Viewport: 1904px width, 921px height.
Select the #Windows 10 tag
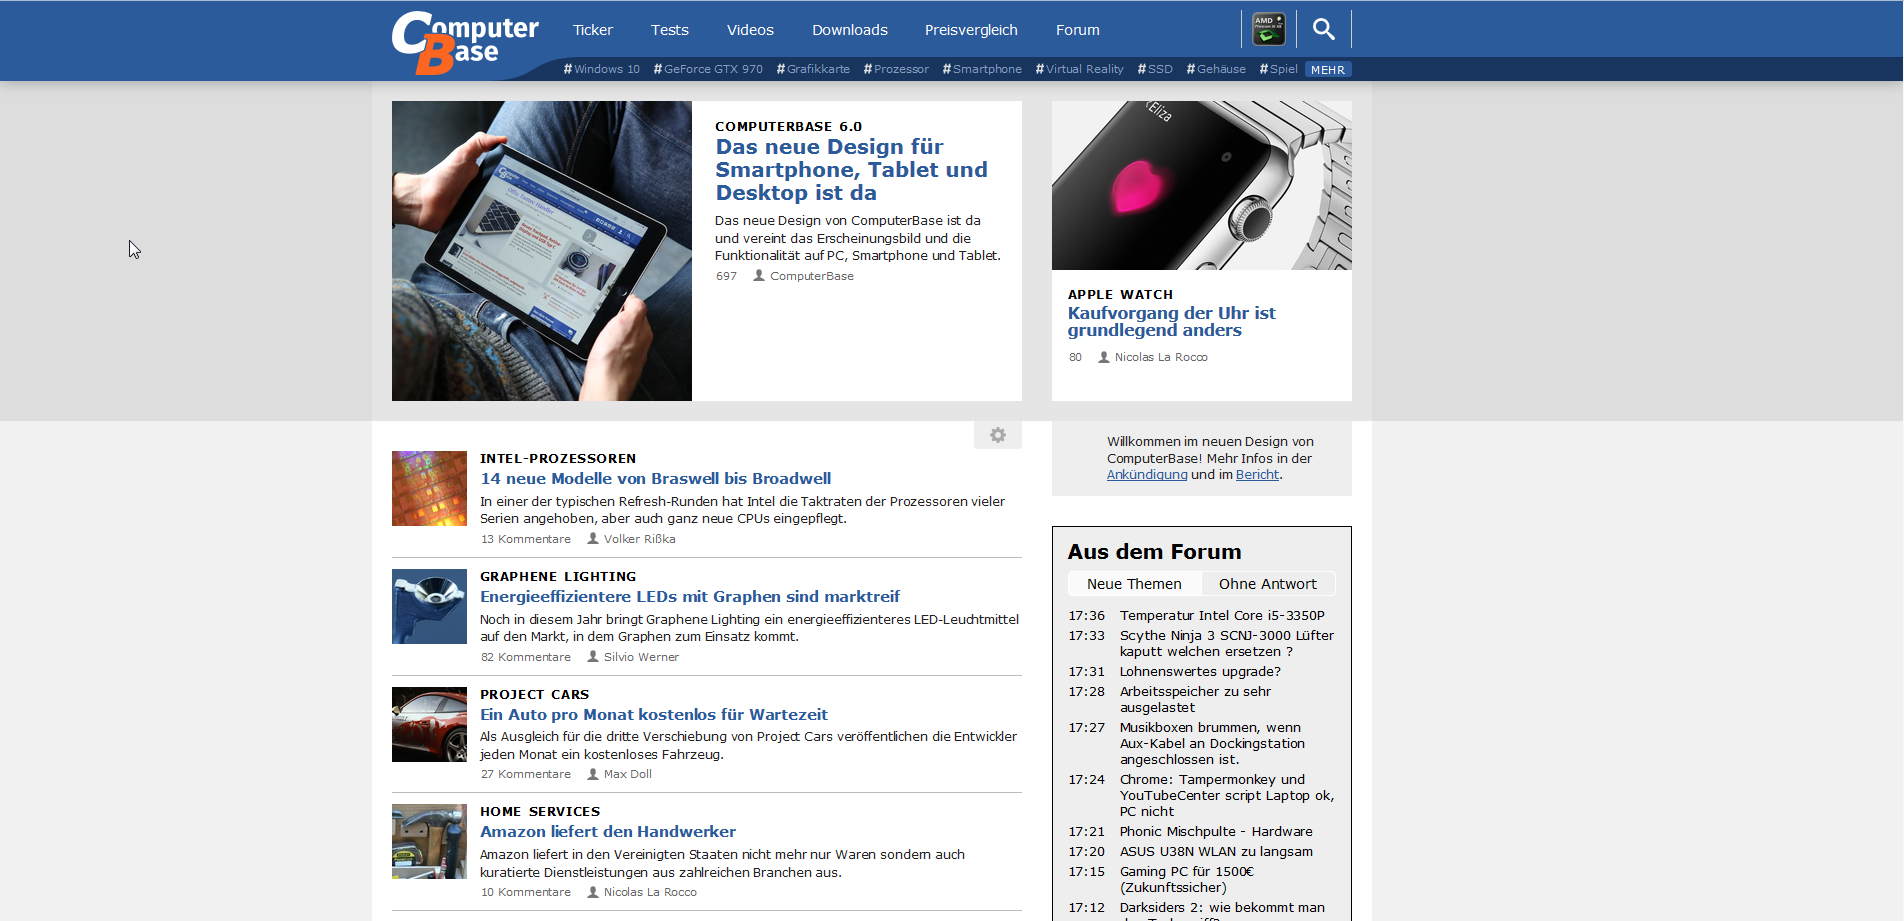click(x=602, y=69)
